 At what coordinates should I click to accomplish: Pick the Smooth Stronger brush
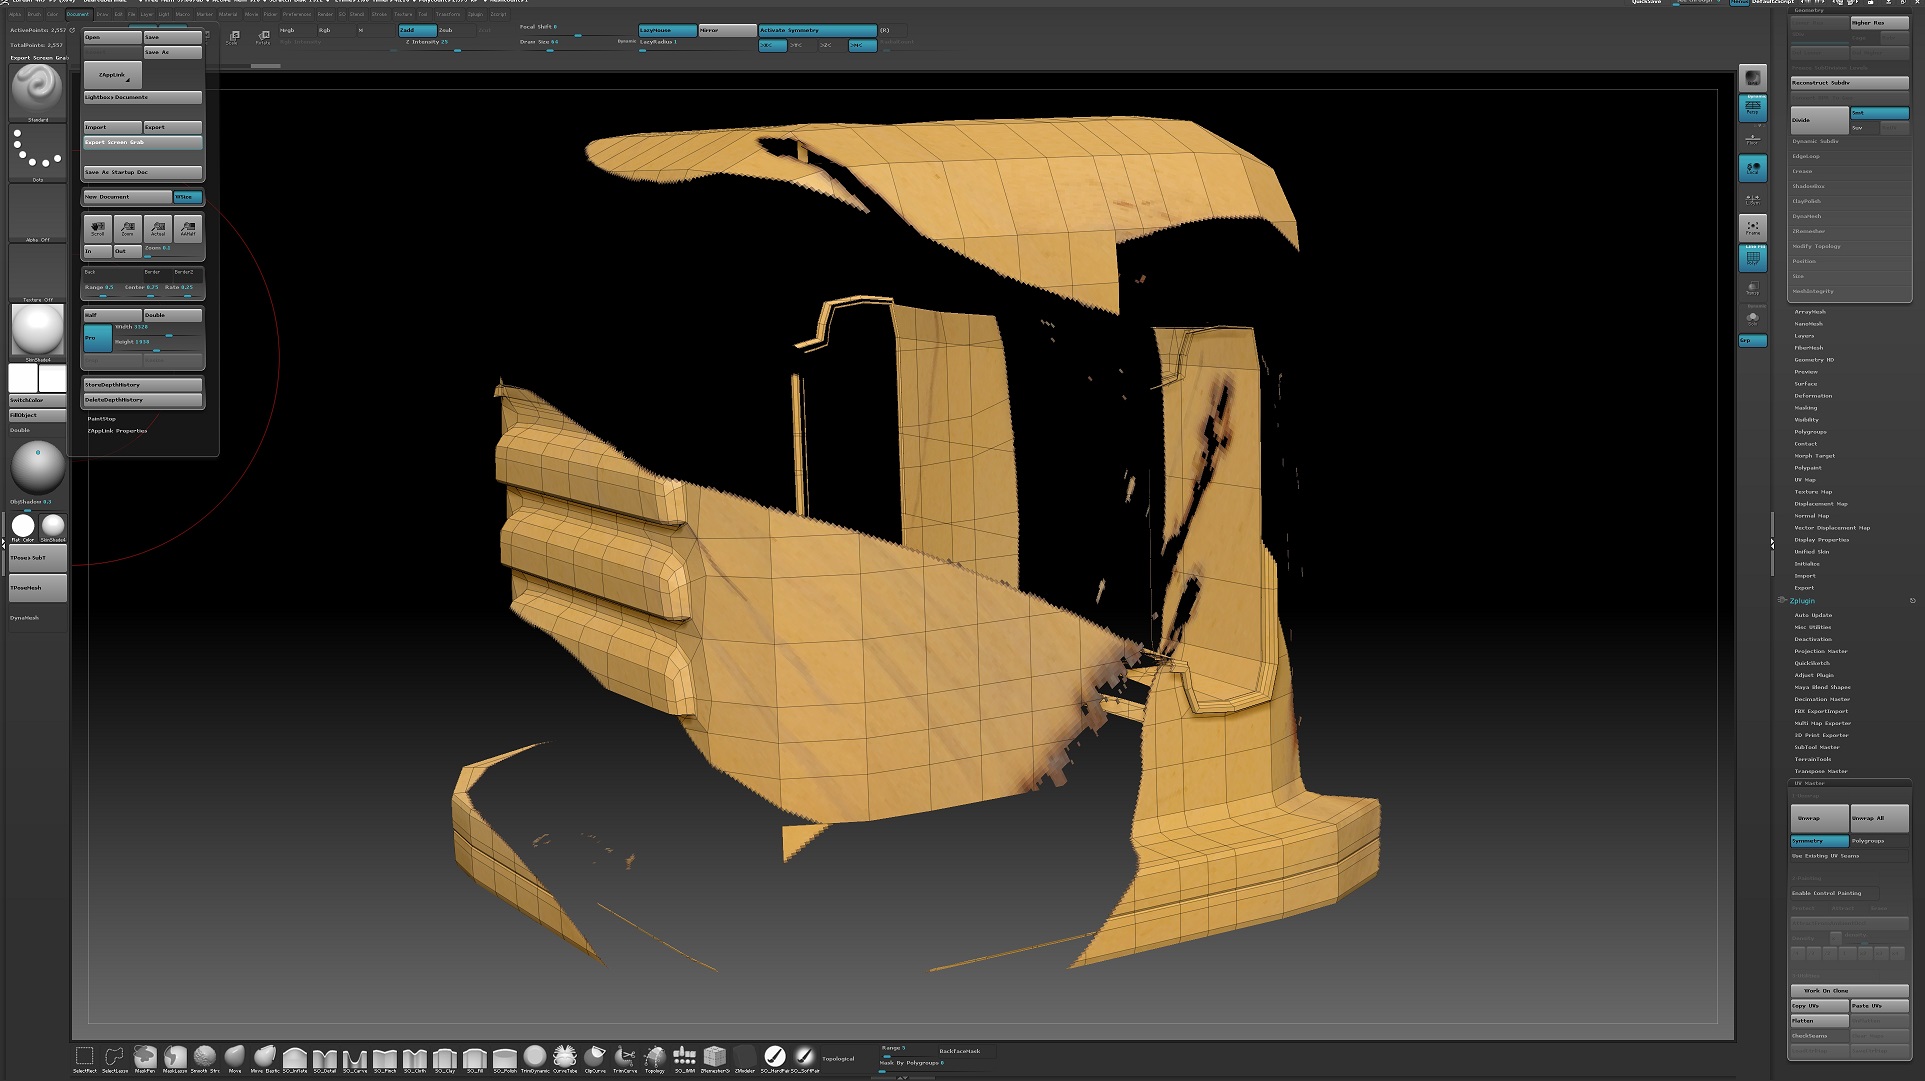[205, 1058]
